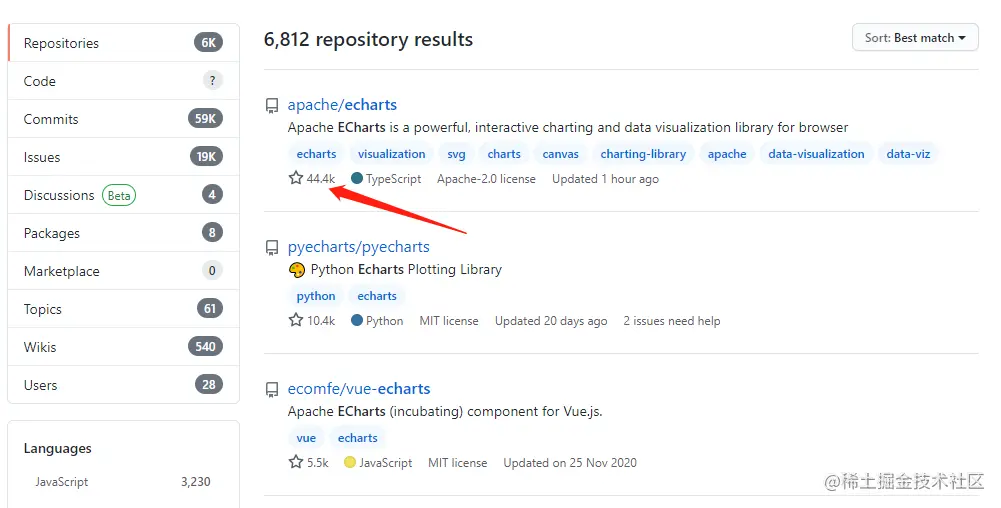The image size is (1001, 508).
Task: Switch to Issues results
Action: [x=123, y=157]
